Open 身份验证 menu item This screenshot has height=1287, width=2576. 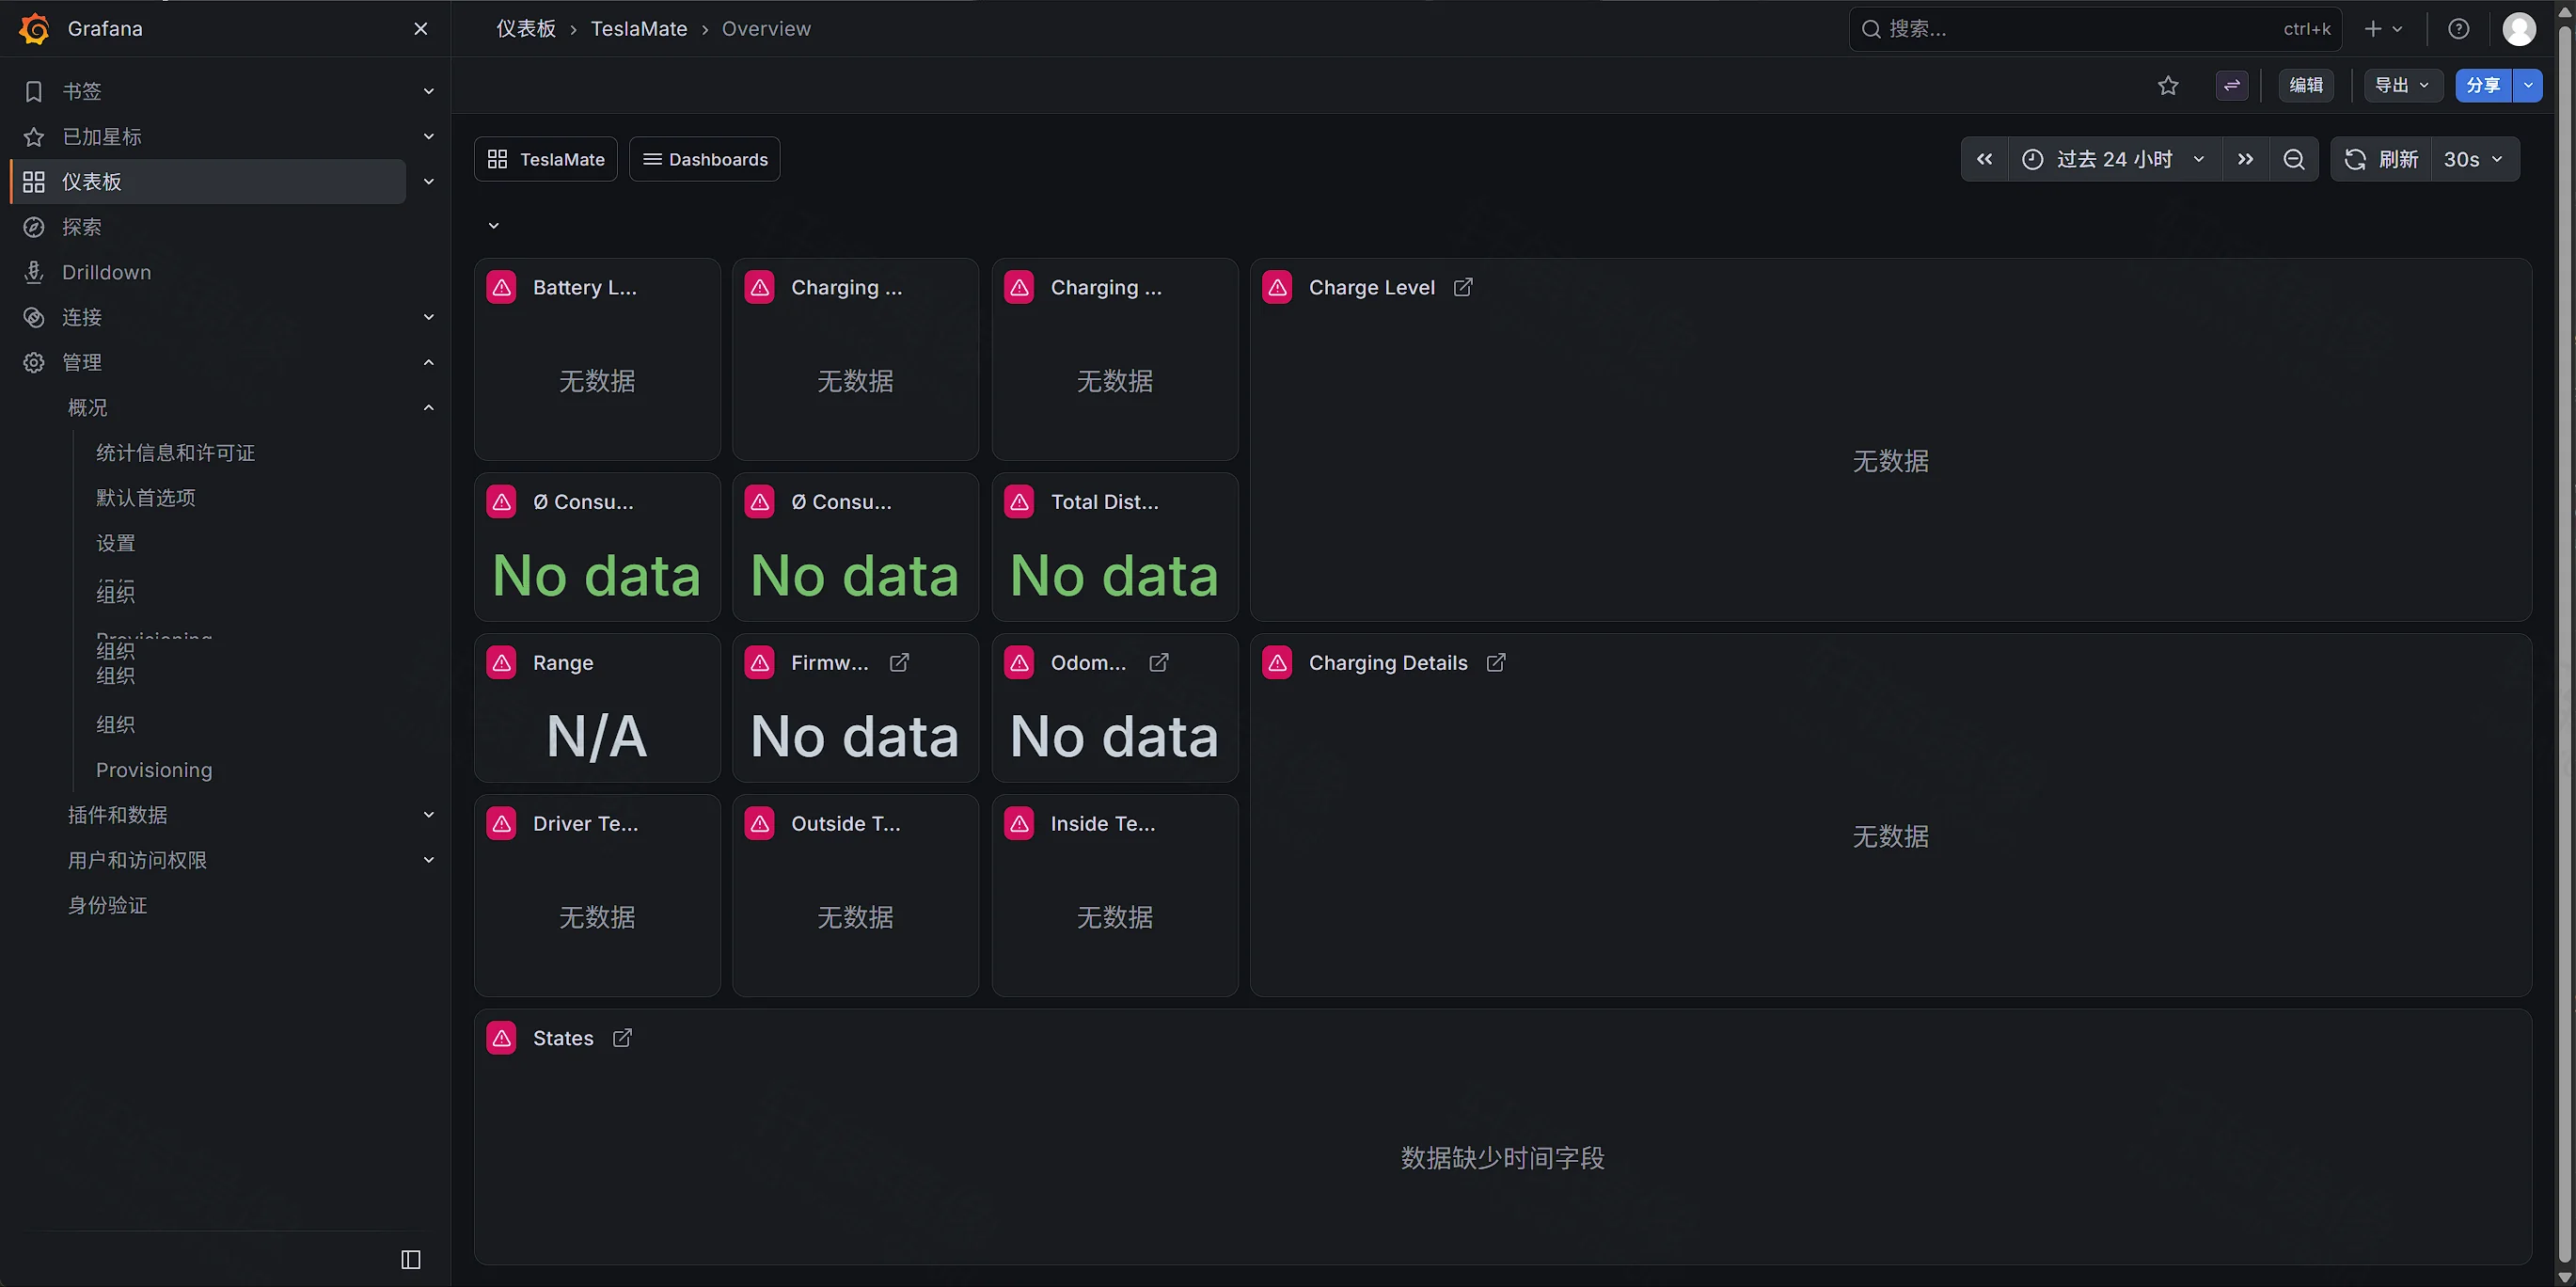point(108,905)
